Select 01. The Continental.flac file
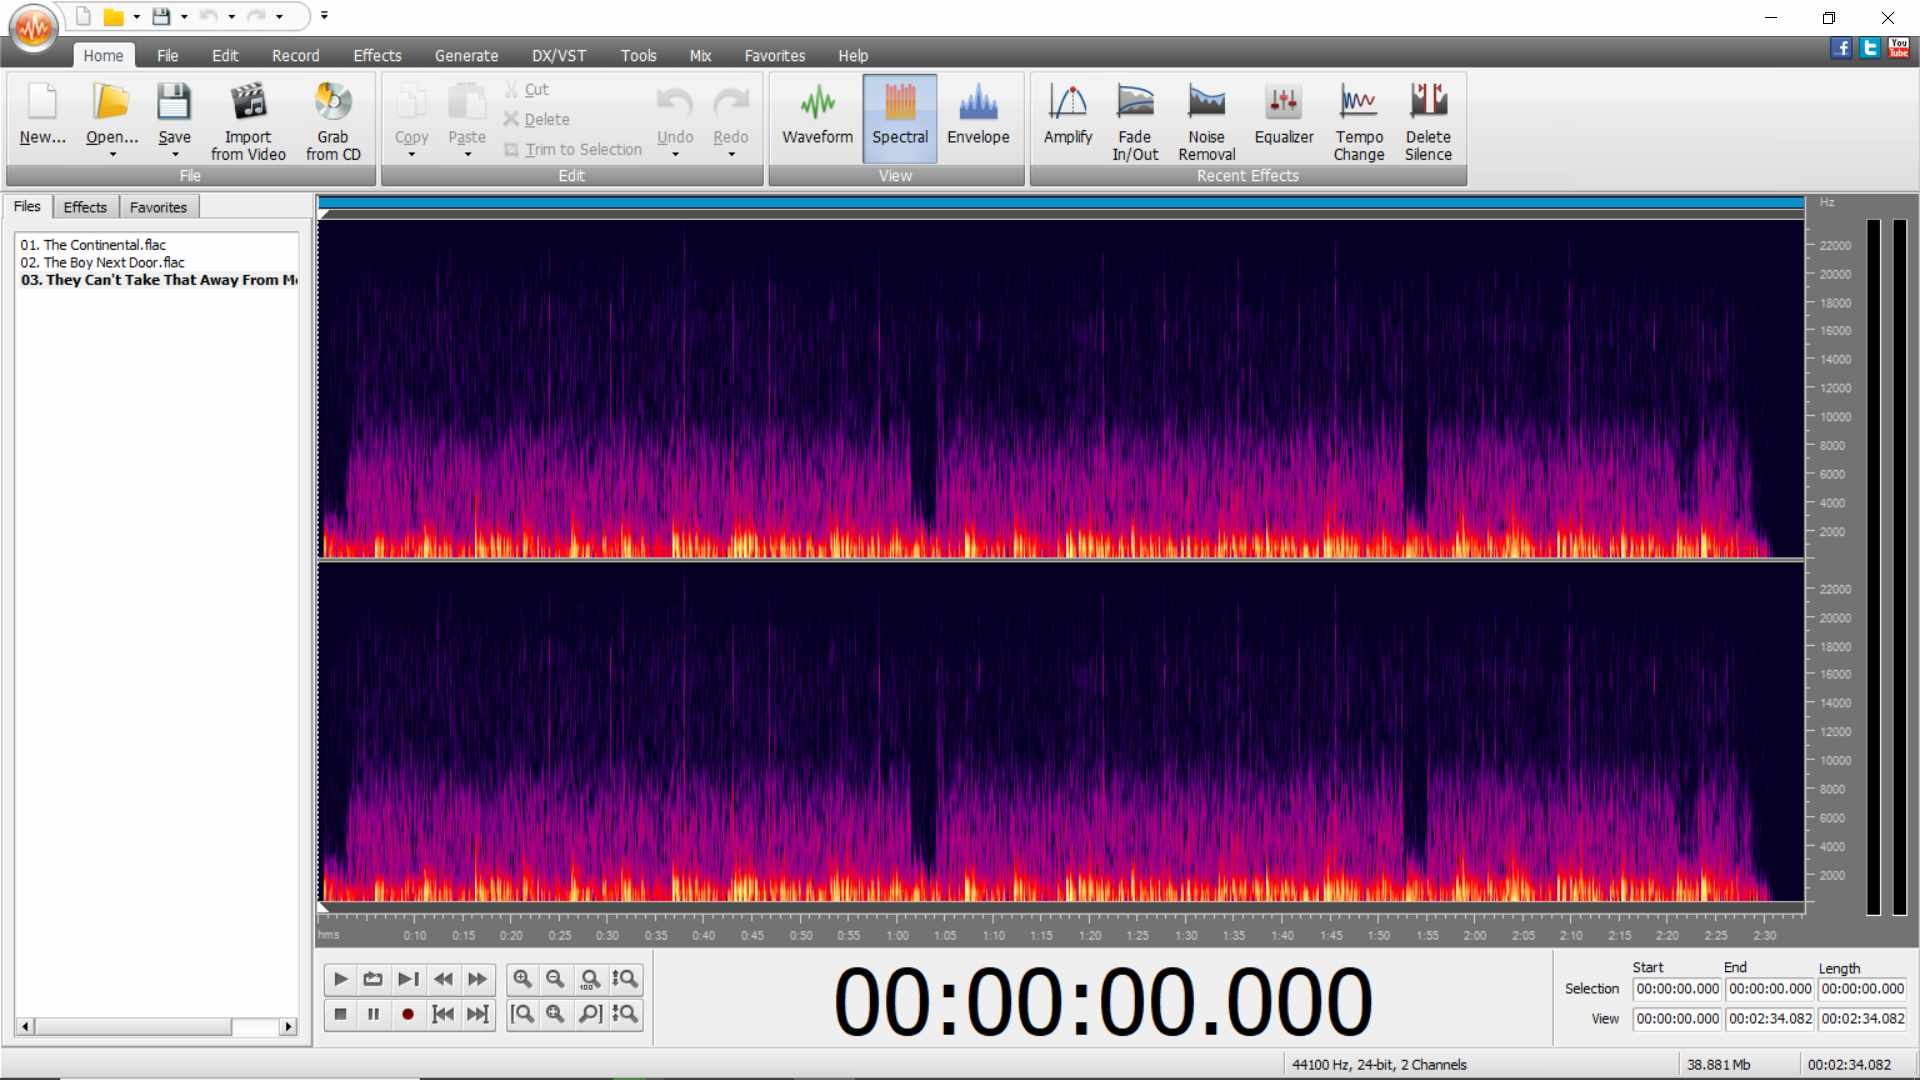1920x1080 pixels. [x=93, y=245]
